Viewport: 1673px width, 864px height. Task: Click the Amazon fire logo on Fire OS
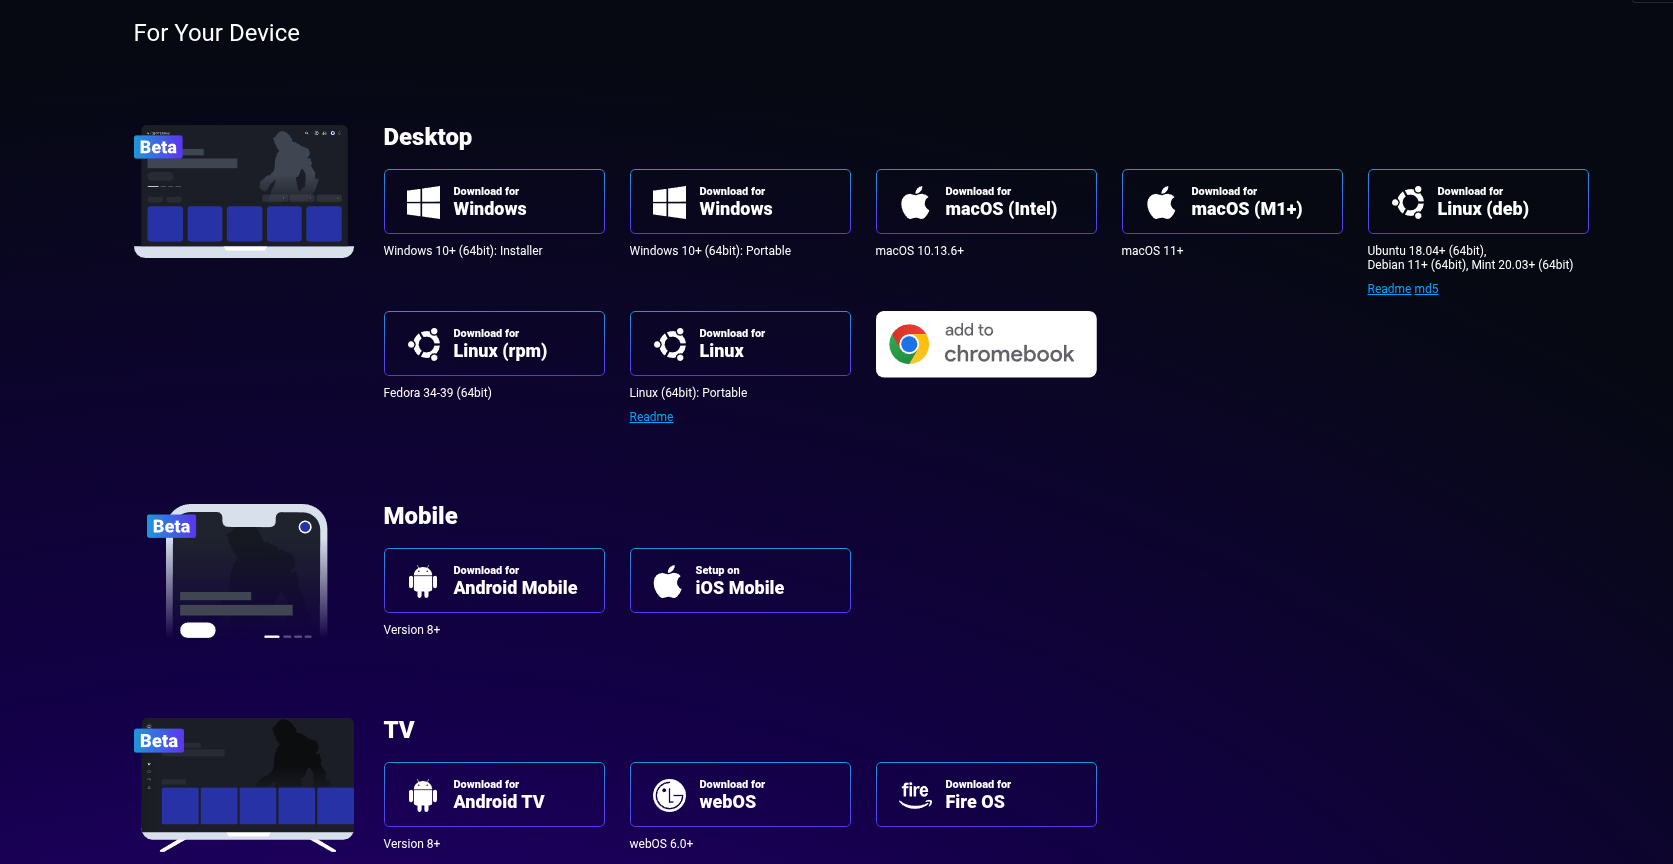pos(915,795)
